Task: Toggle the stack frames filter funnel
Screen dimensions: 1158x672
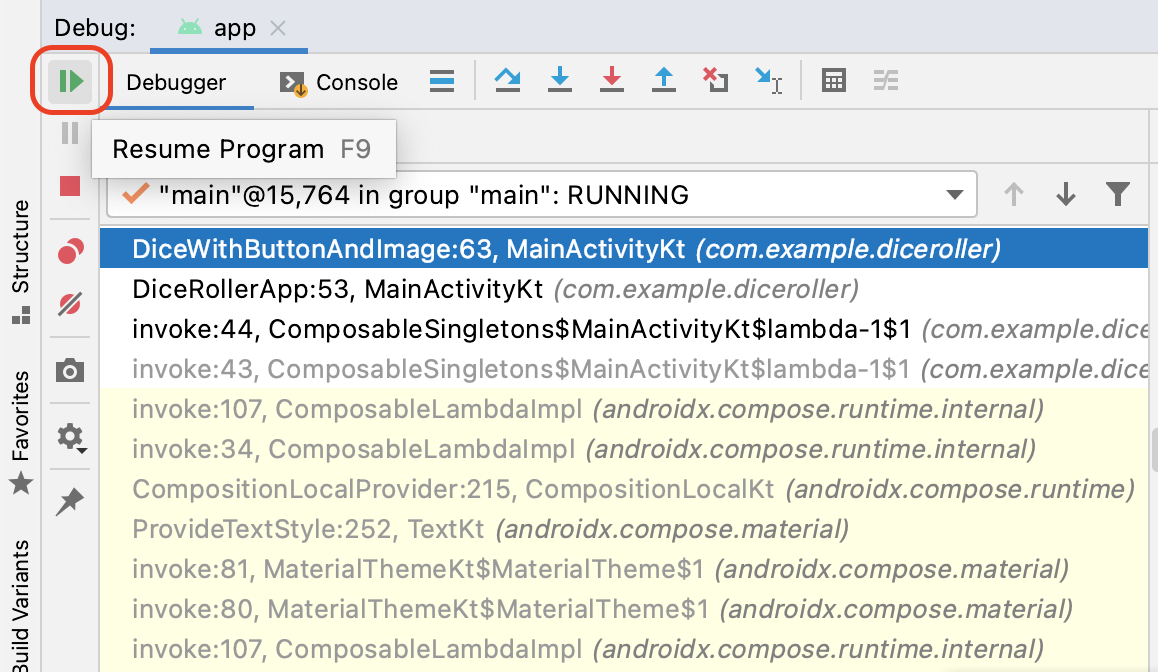Action: click(1118, 194)
